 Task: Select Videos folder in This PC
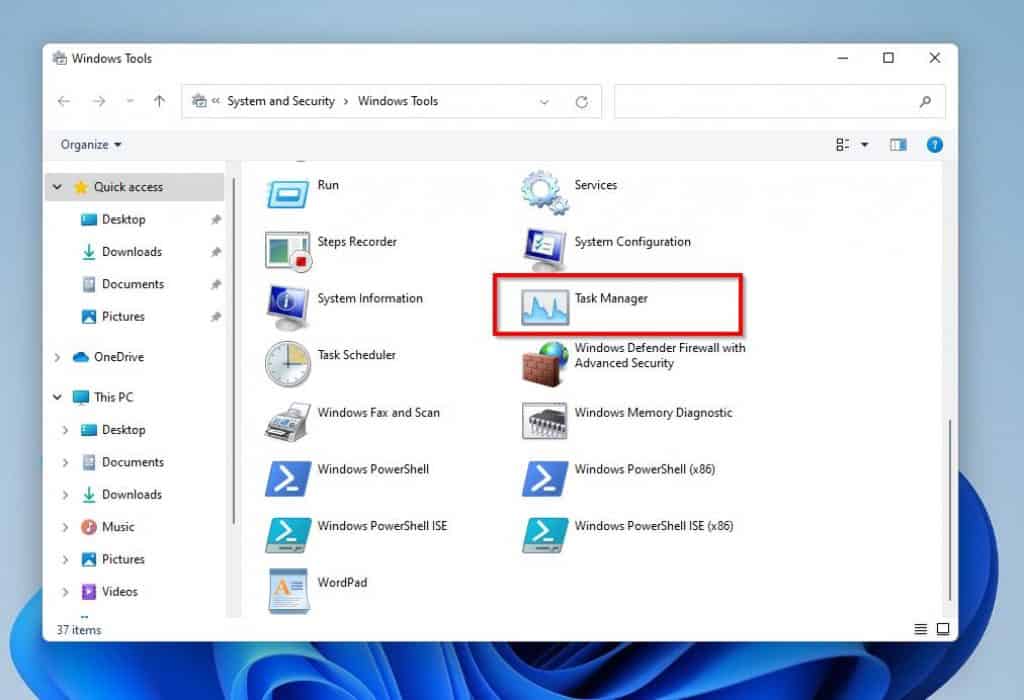pyautogui.click(x=110, y=592)
